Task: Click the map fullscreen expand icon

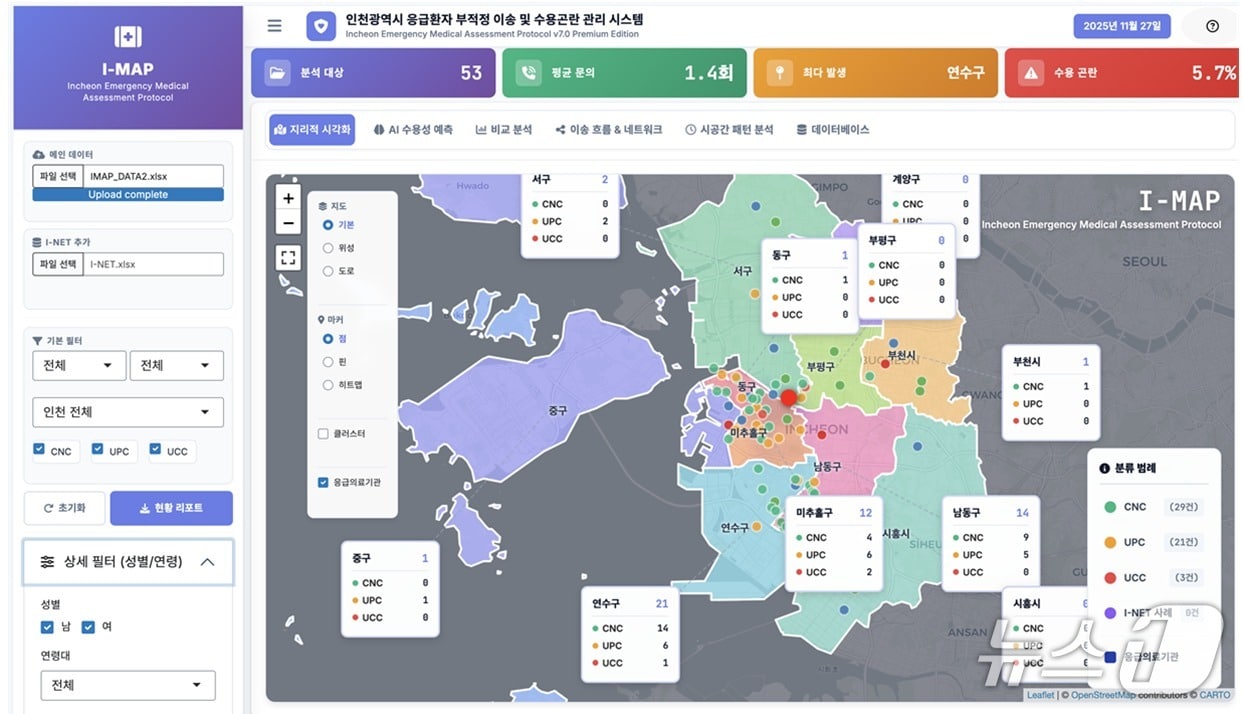Action: click(288, 257)
